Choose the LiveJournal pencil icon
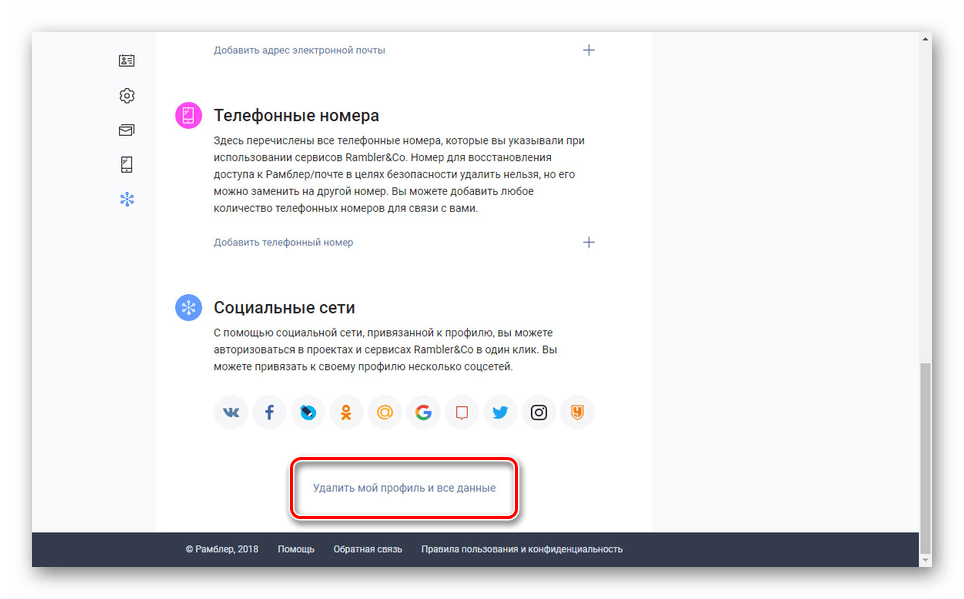 point(307,411)
